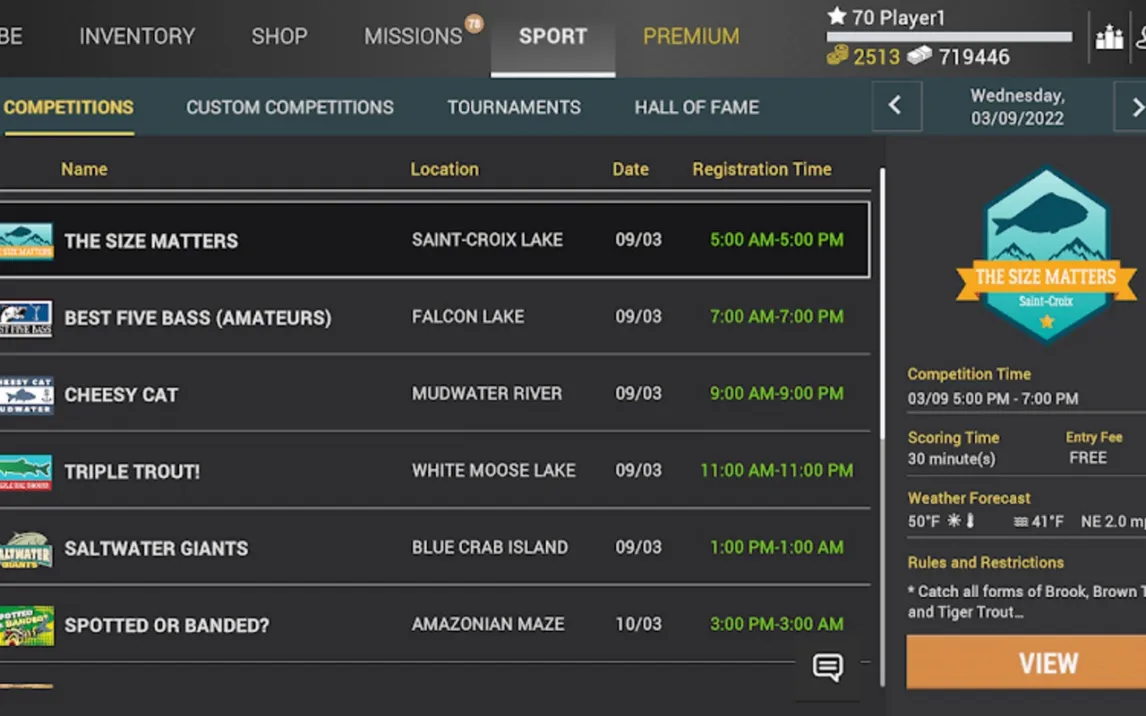1146x716 pixels.
Task: Click The Size Matters competition logo icon
Action: pyautogui.click(x=26, y=241)
